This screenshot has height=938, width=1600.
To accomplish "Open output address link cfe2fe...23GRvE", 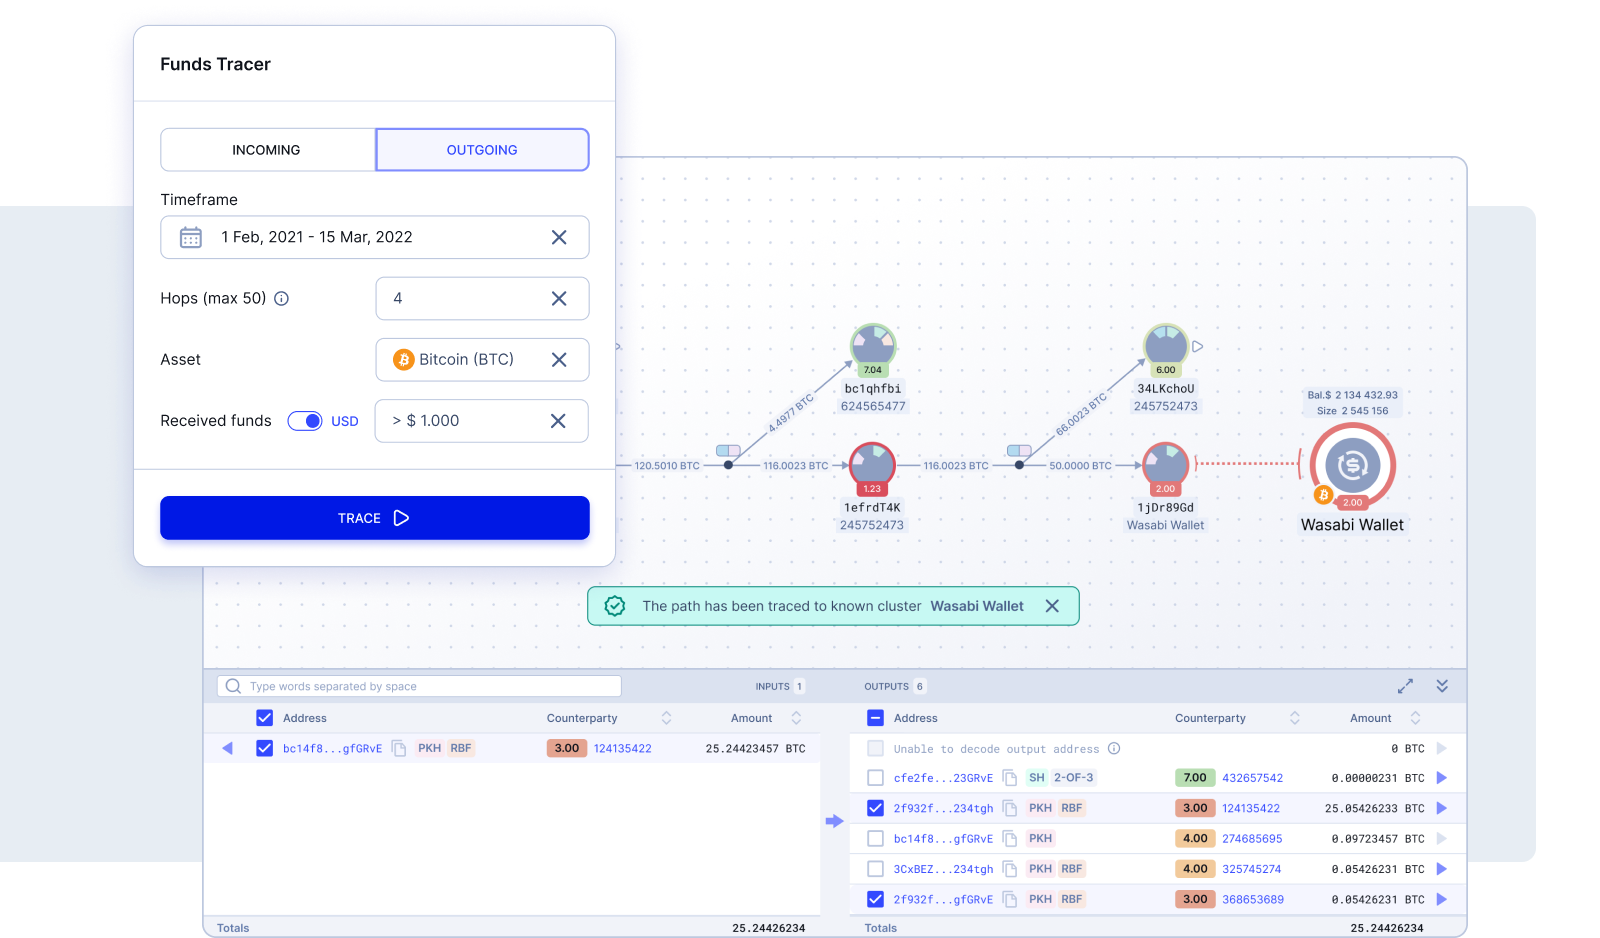I will coord(943,778).
